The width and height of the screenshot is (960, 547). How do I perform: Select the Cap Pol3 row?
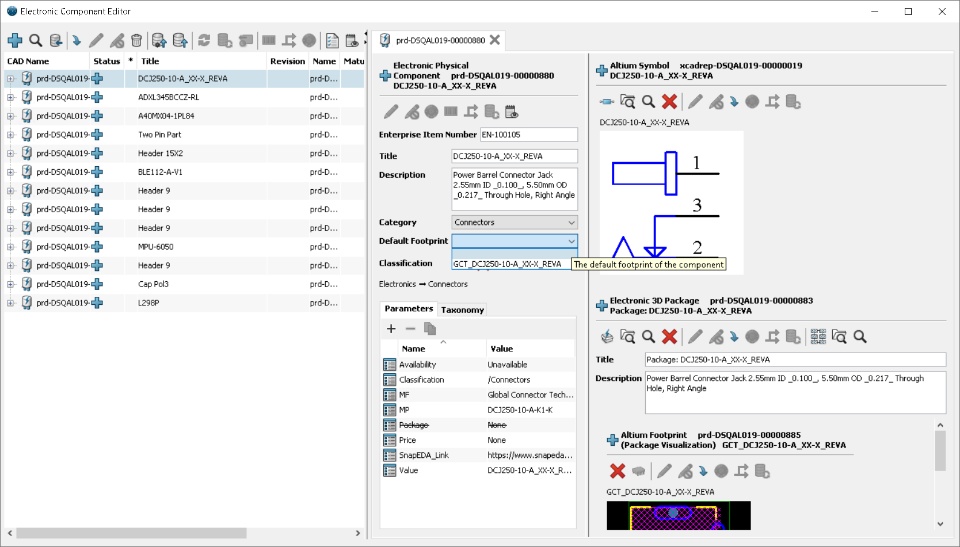(184, 284)
